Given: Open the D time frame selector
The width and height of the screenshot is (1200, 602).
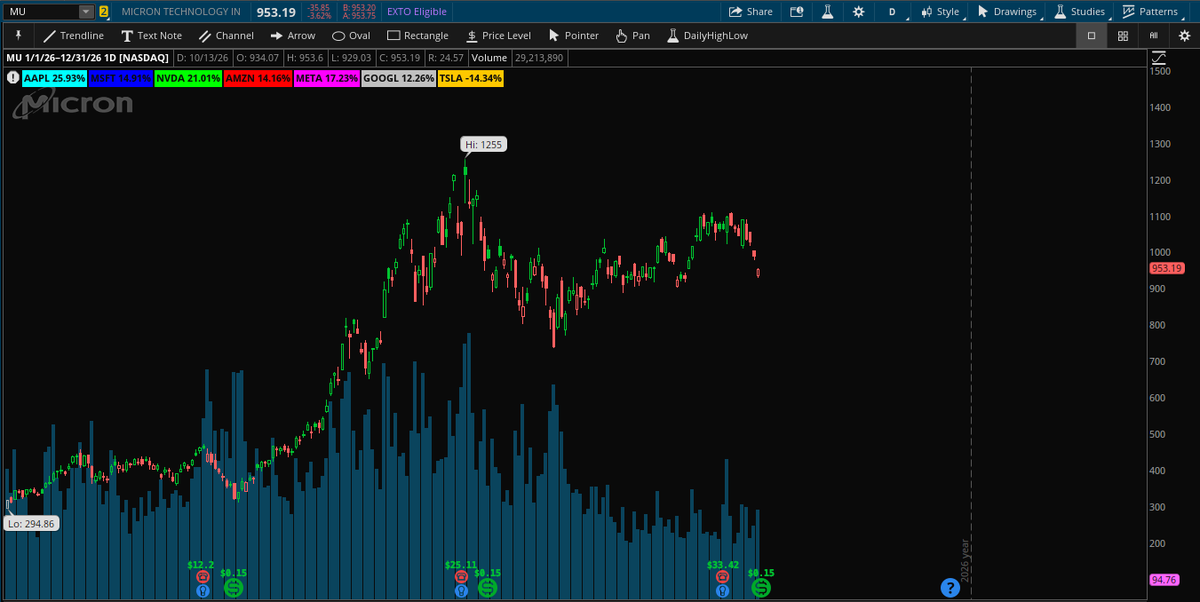Looking at the screenshot, I should 891,12.
